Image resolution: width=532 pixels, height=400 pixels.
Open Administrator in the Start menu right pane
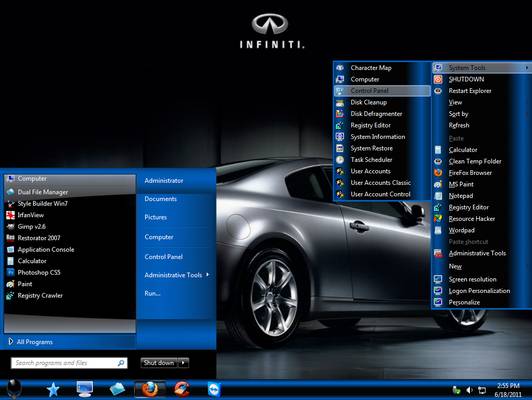tap(164, 180)
